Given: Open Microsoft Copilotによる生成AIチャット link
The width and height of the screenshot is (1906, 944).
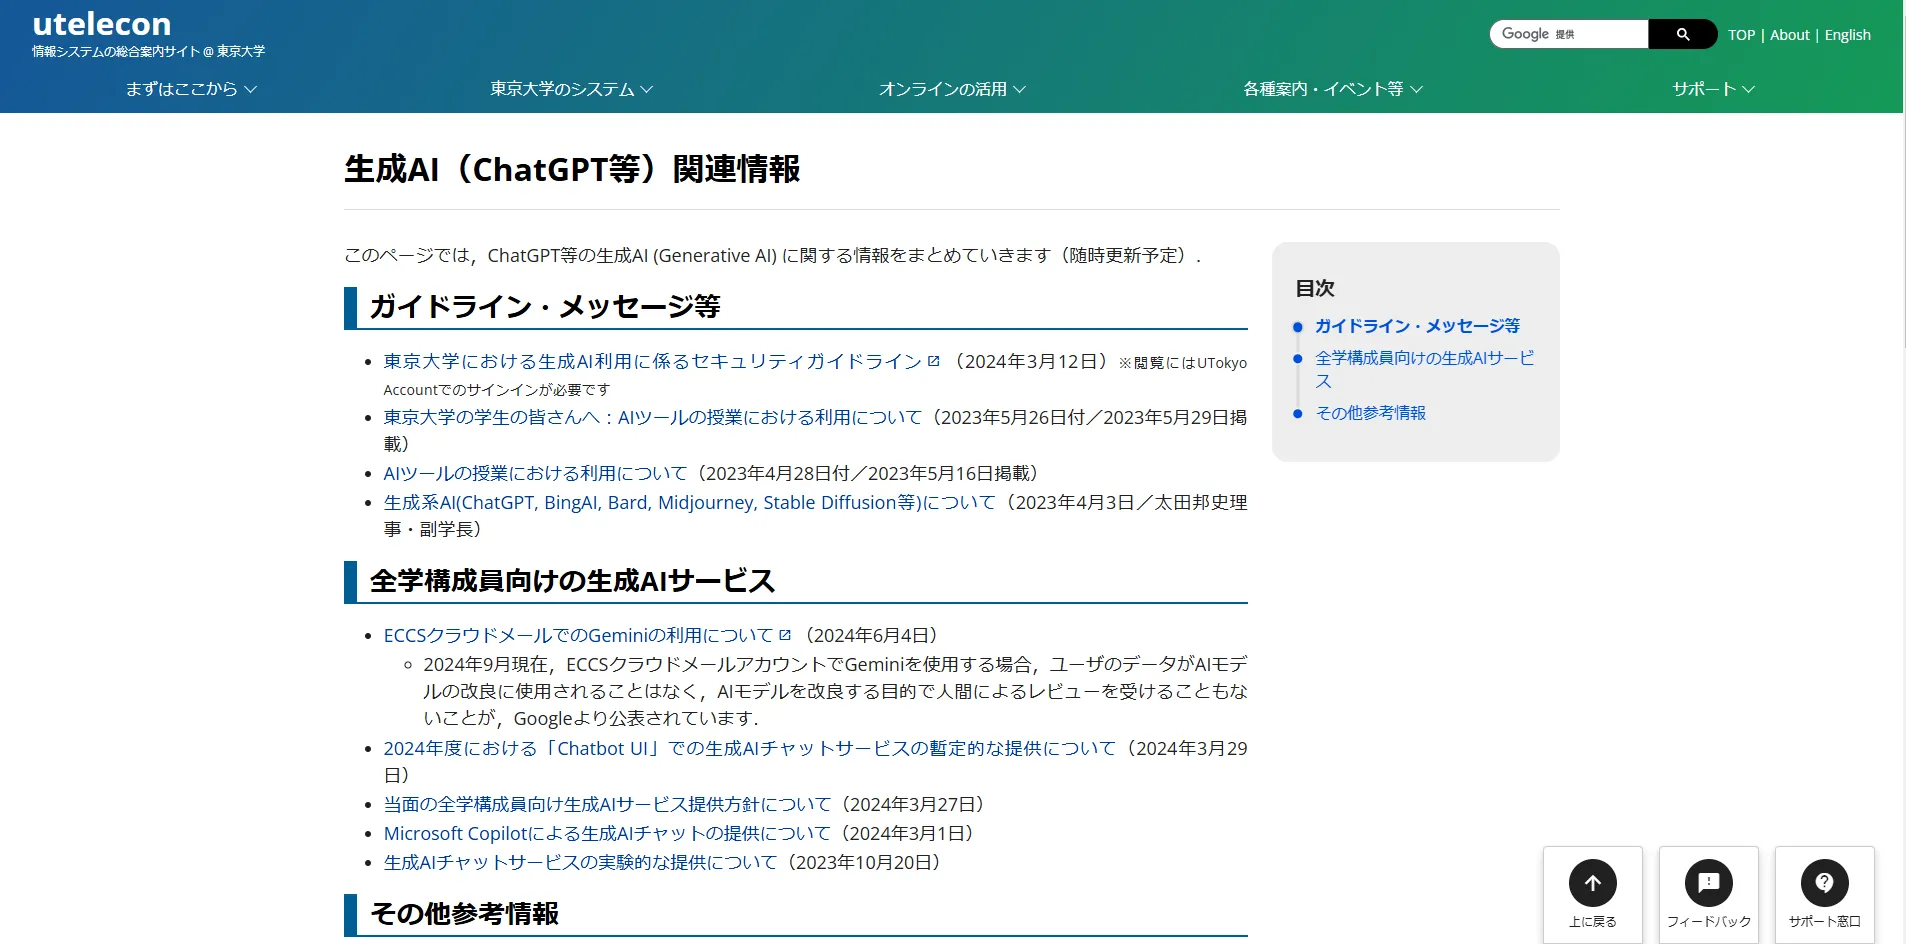Looking at the screenshot, I should pos(607,833).
